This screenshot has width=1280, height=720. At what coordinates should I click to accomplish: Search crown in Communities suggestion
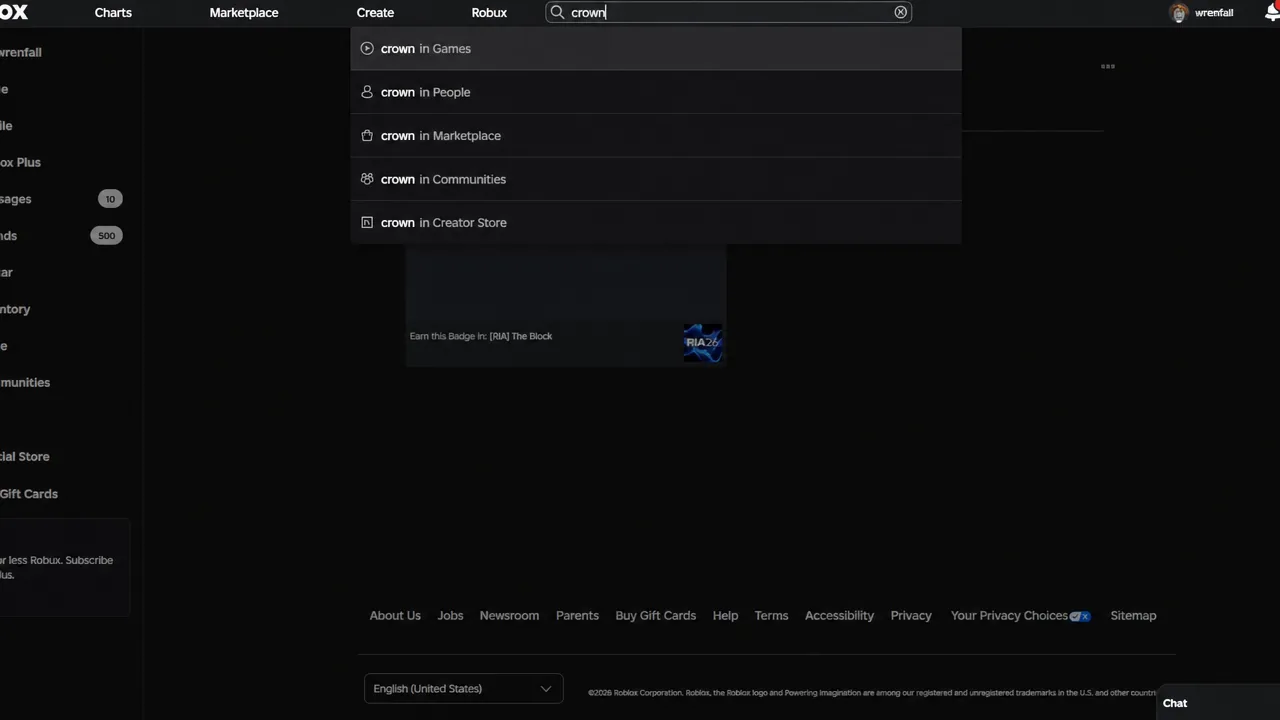click(x=656, y=179)
